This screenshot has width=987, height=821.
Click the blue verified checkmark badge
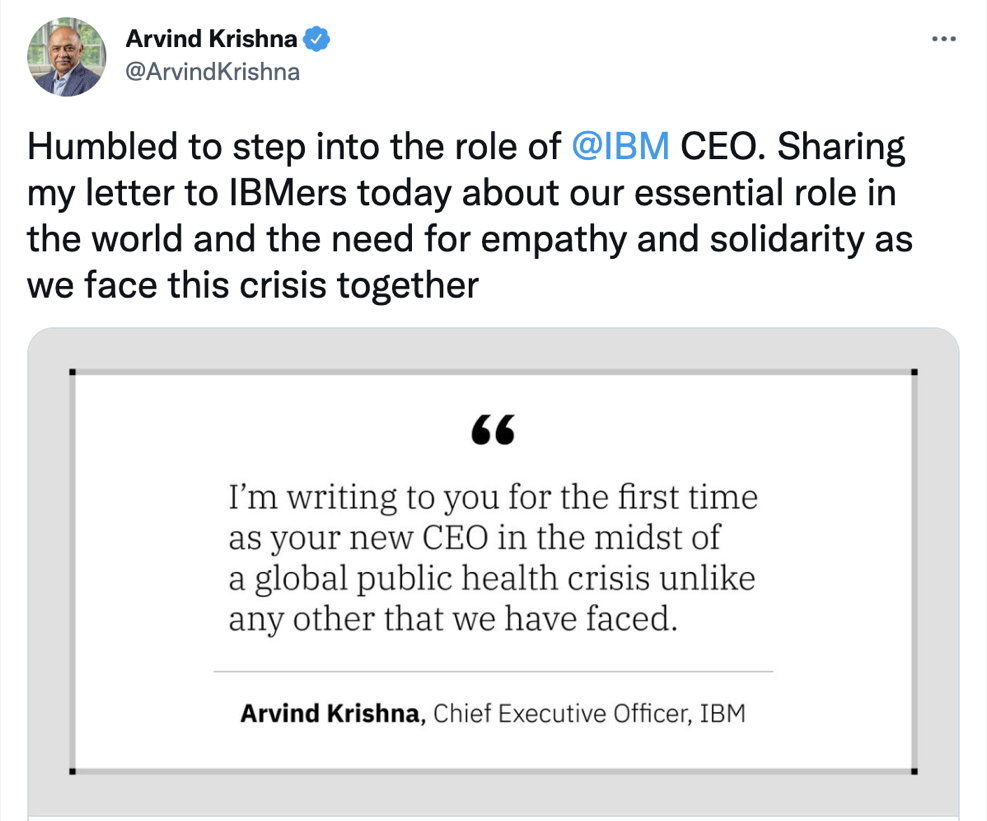(318, 39)
